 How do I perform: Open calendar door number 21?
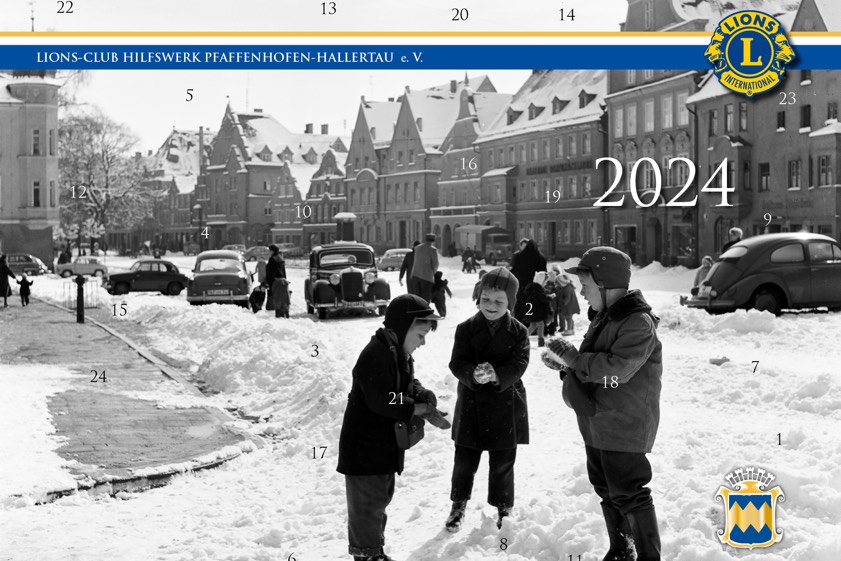click(397, 399)
